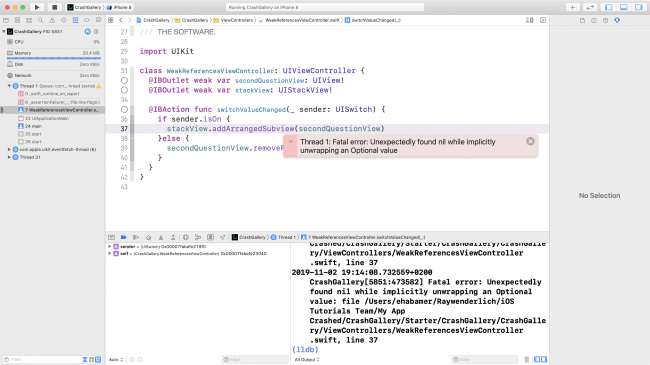
Task: Toggle breakpoints activation in debug bar
Action: tap(124, 237)
